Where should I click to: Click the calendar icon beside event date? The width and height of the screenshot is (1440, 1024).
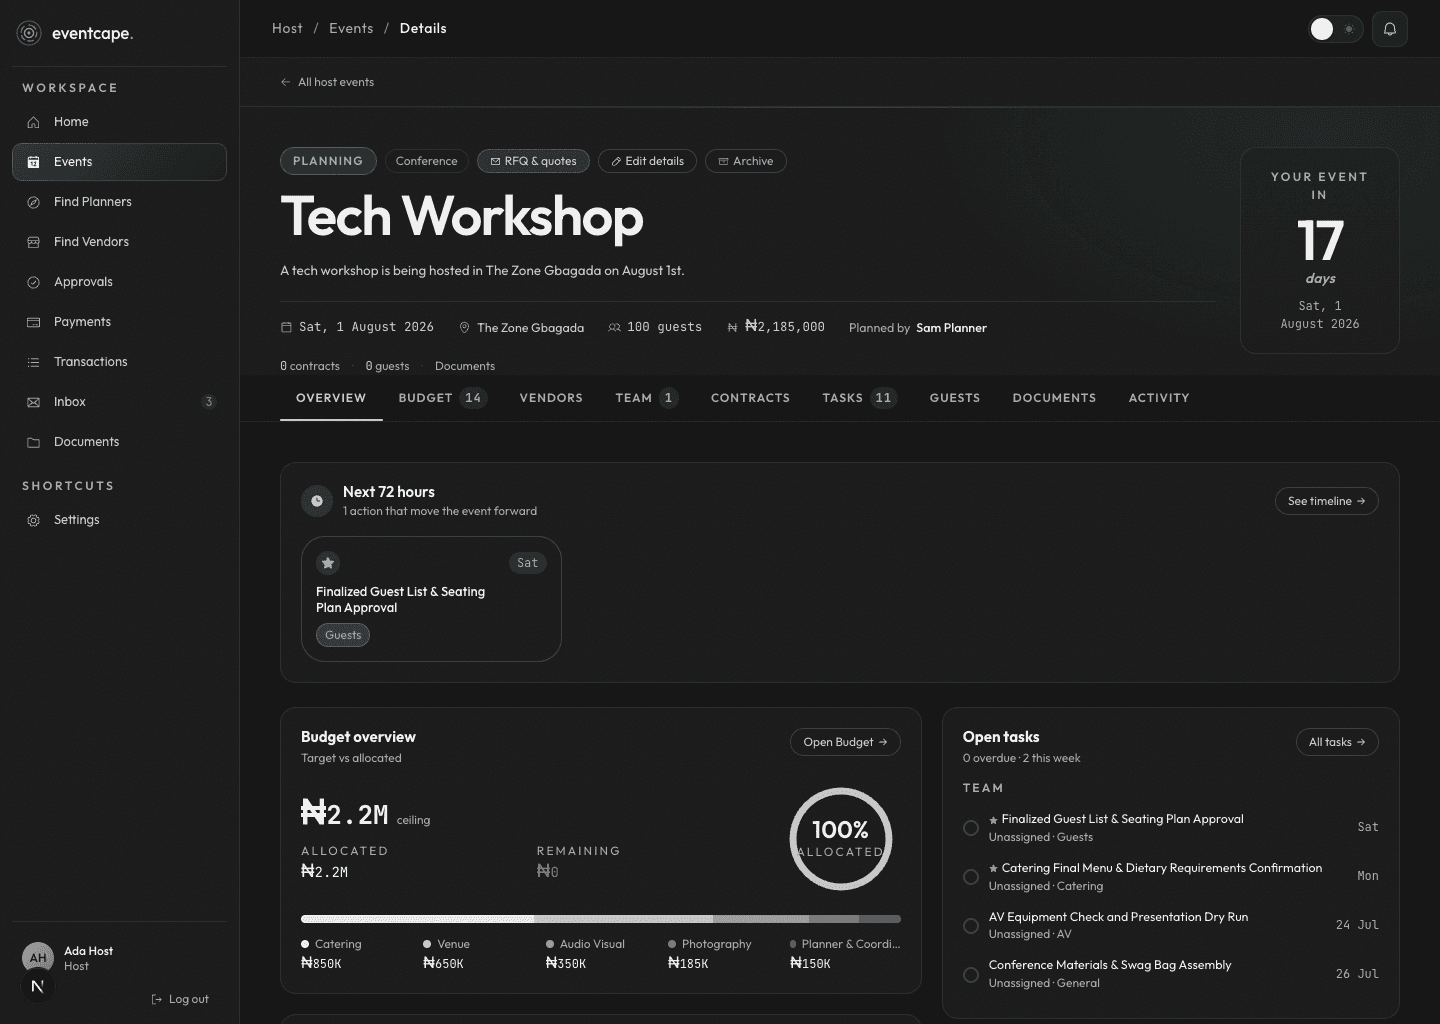pyautogui.click(x=287, y=327)
